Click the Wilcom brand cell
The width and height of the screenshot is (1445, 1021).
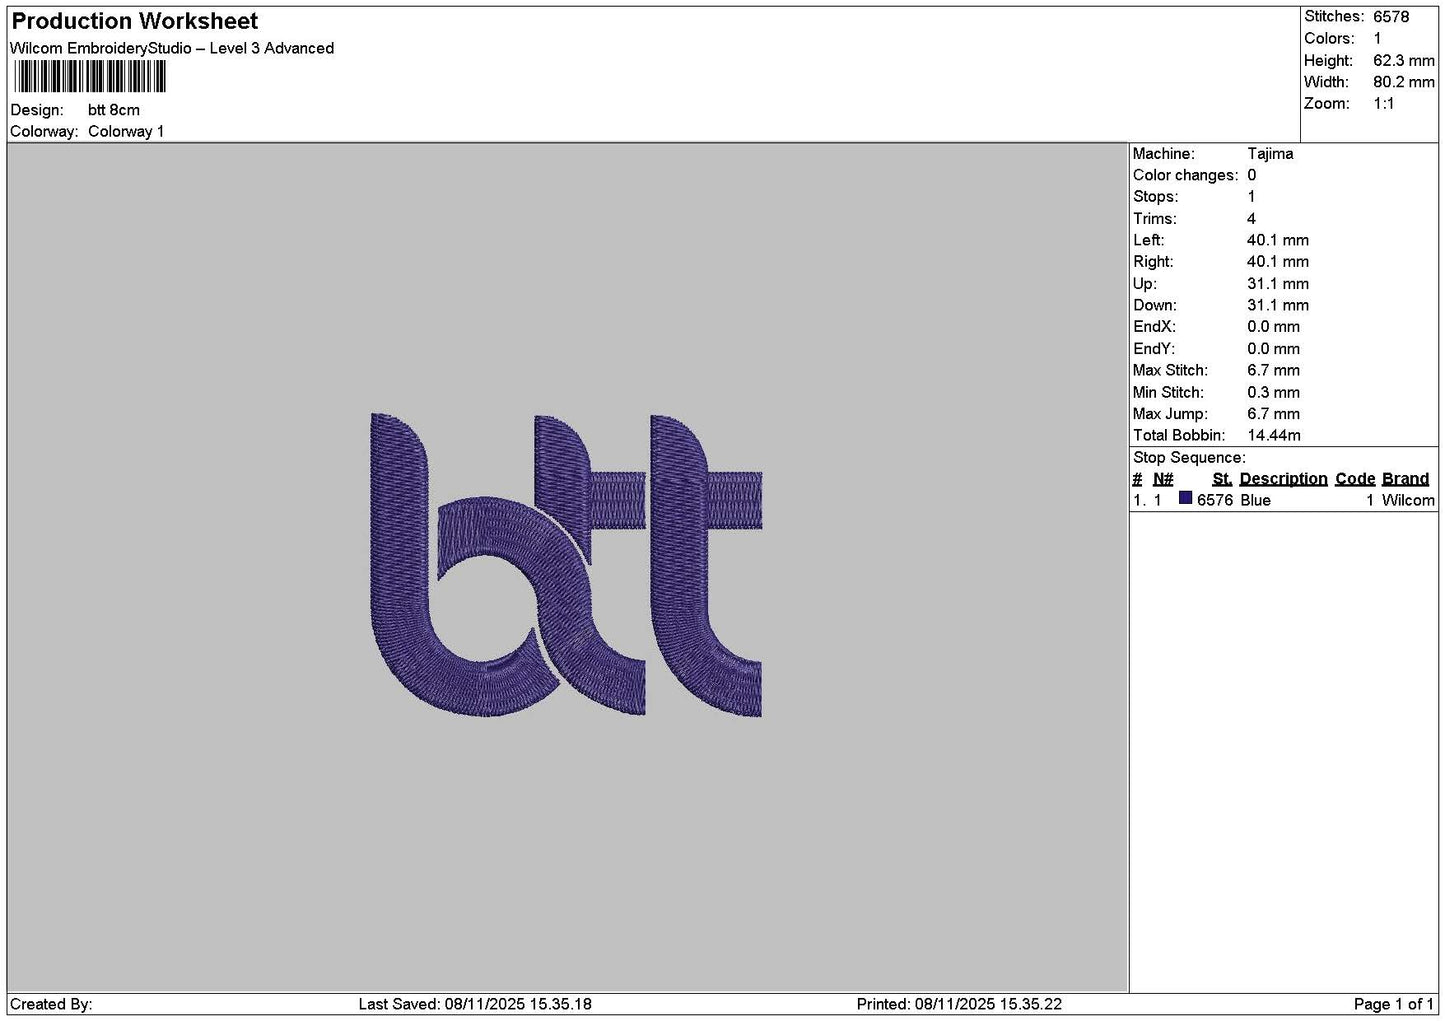[x=1408, y=500]
